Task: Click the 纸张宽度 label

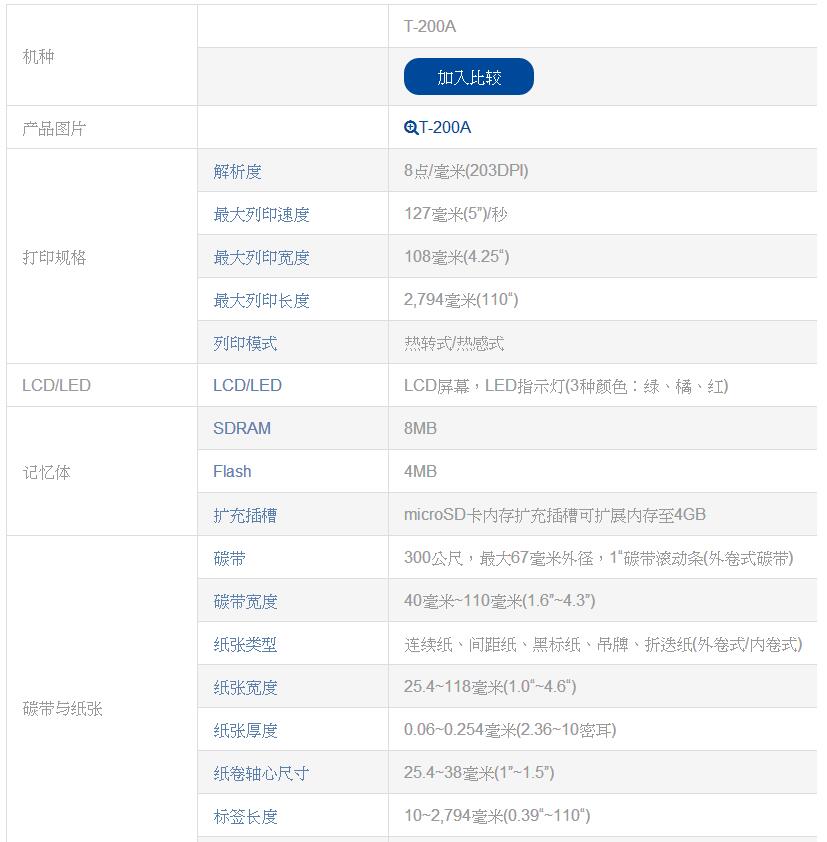Action: click(245, 687)
